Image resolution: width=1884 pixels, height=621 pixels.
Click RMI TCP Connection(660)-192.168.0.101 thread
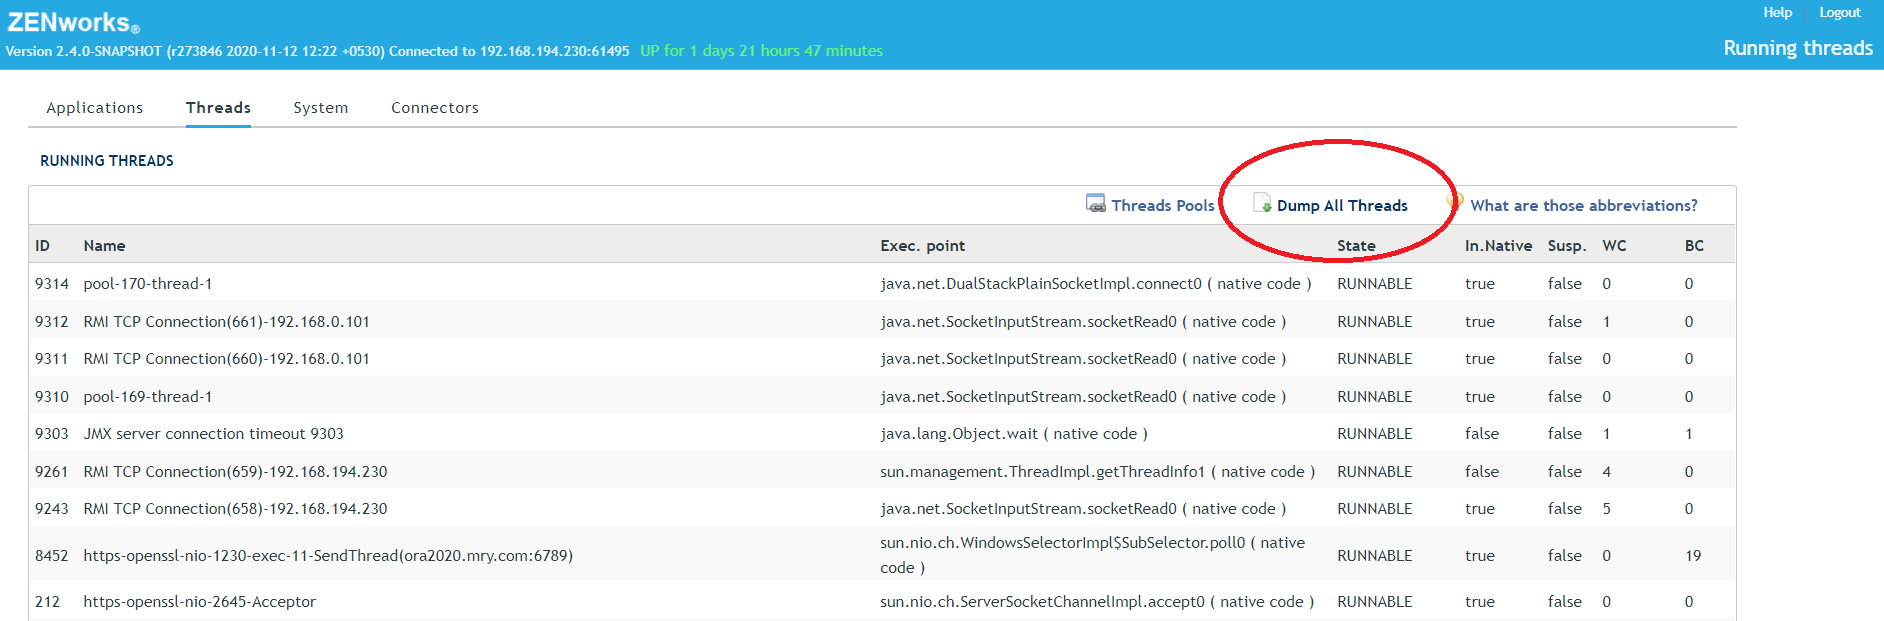[x=226, y=359]
